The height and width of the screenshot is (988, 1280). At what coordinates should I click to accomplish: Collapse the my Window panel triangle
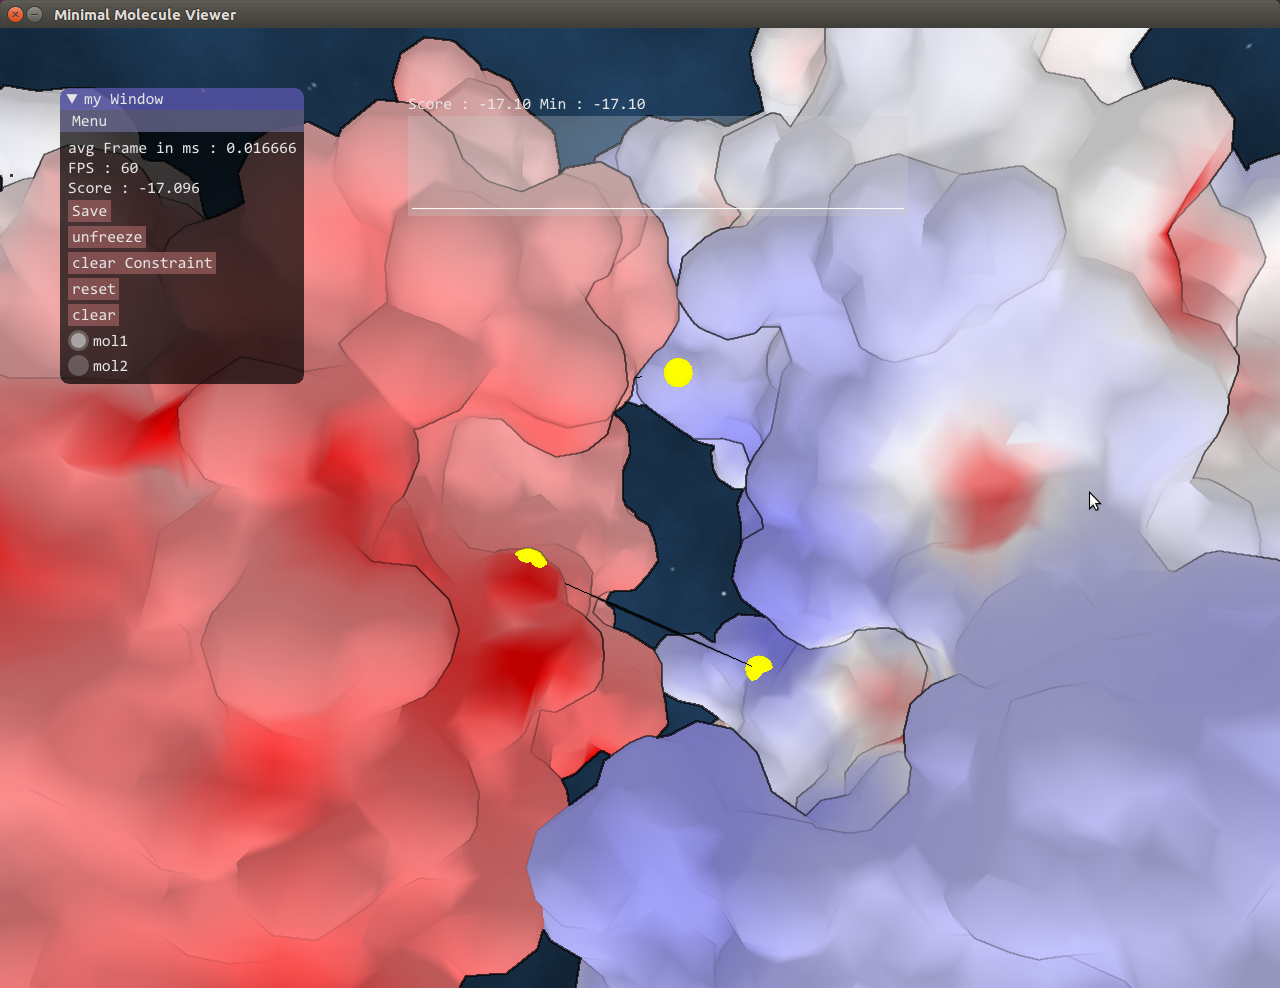pos(72,99)
